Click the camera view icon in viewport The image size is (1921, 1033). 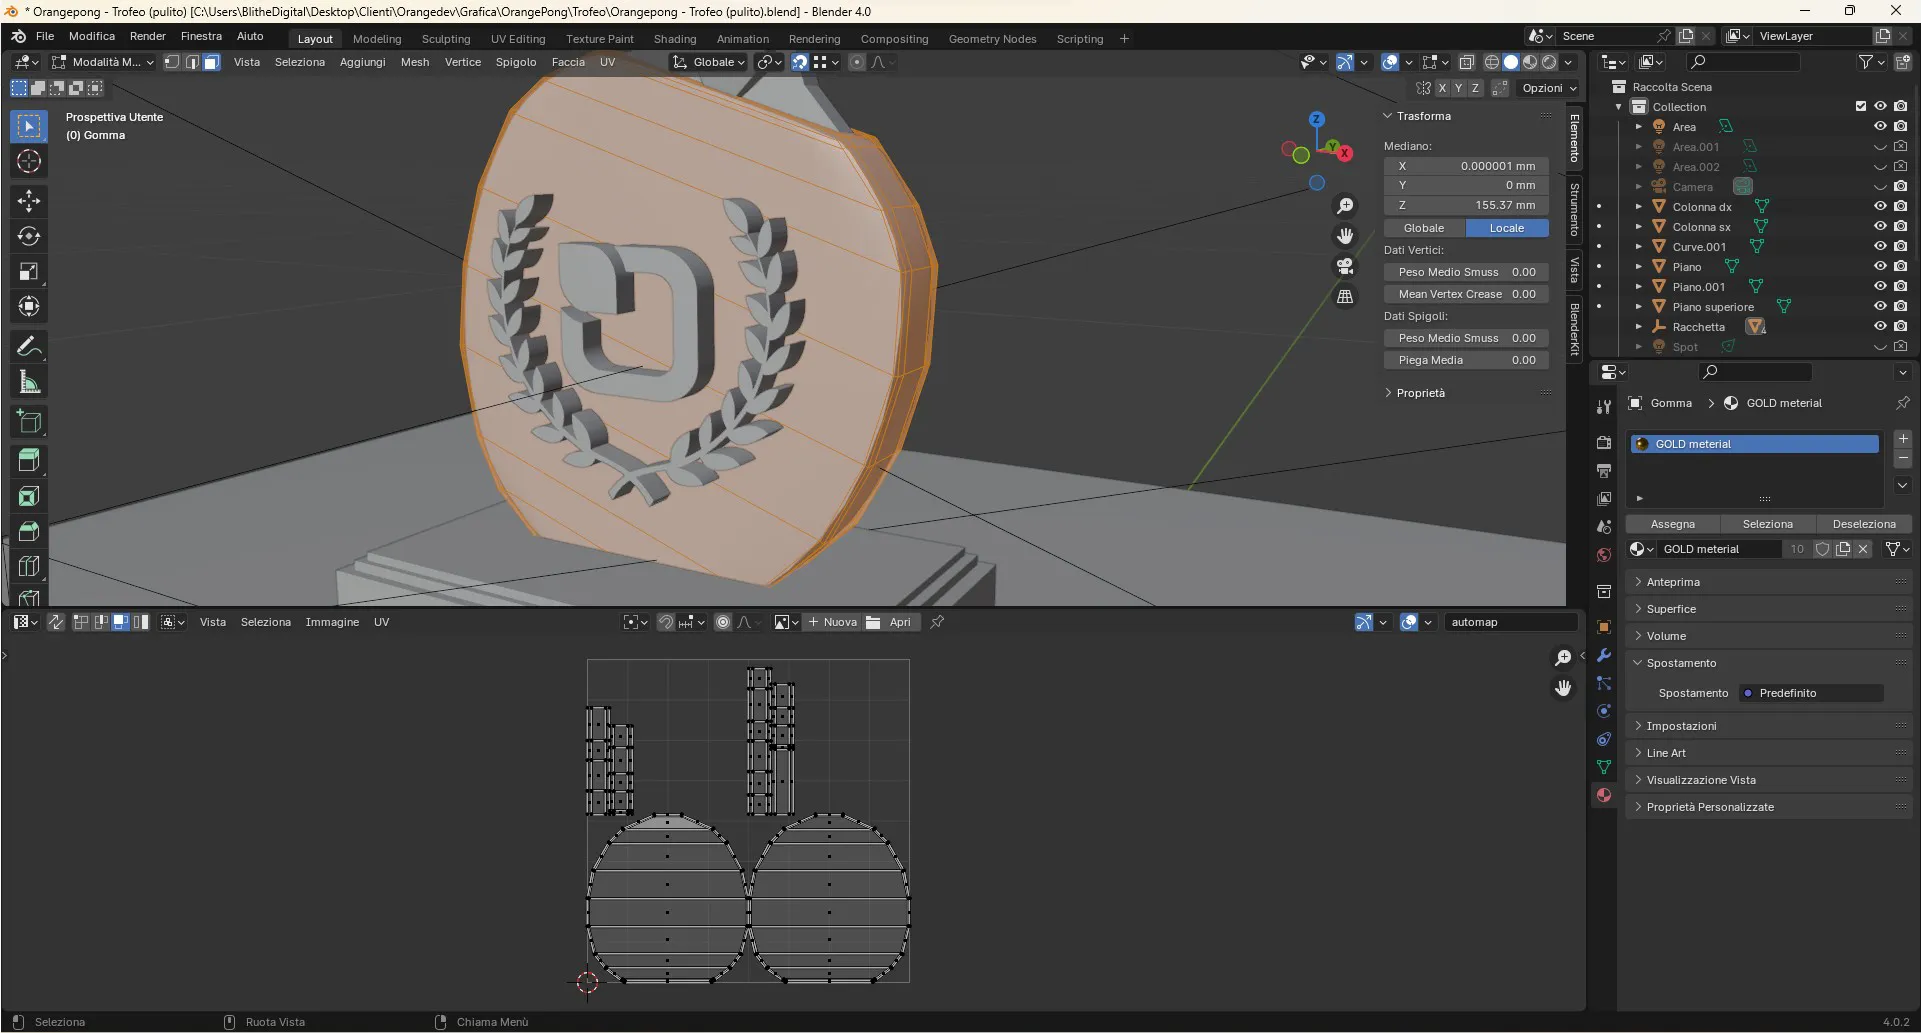pos(1345,266)
